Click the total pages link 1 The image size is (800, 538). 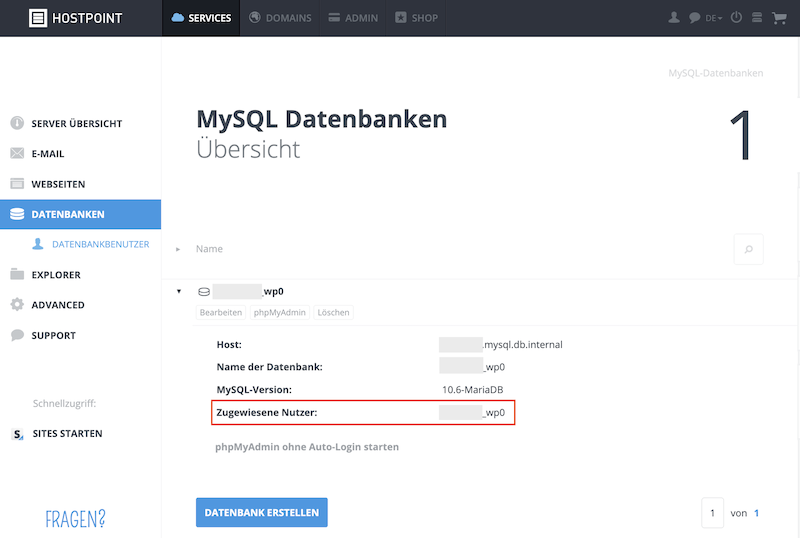pos(757,513)
